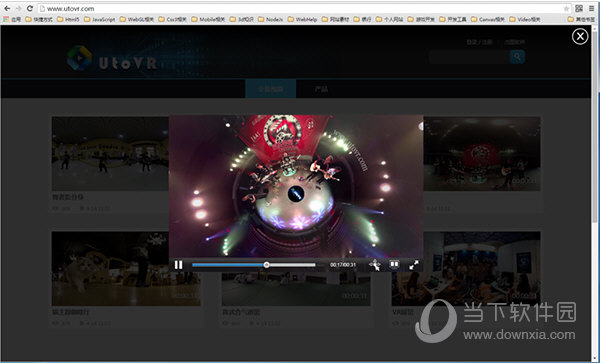
Task: Open the JavaScript bookmarks folder
Action: pos(99,19)
